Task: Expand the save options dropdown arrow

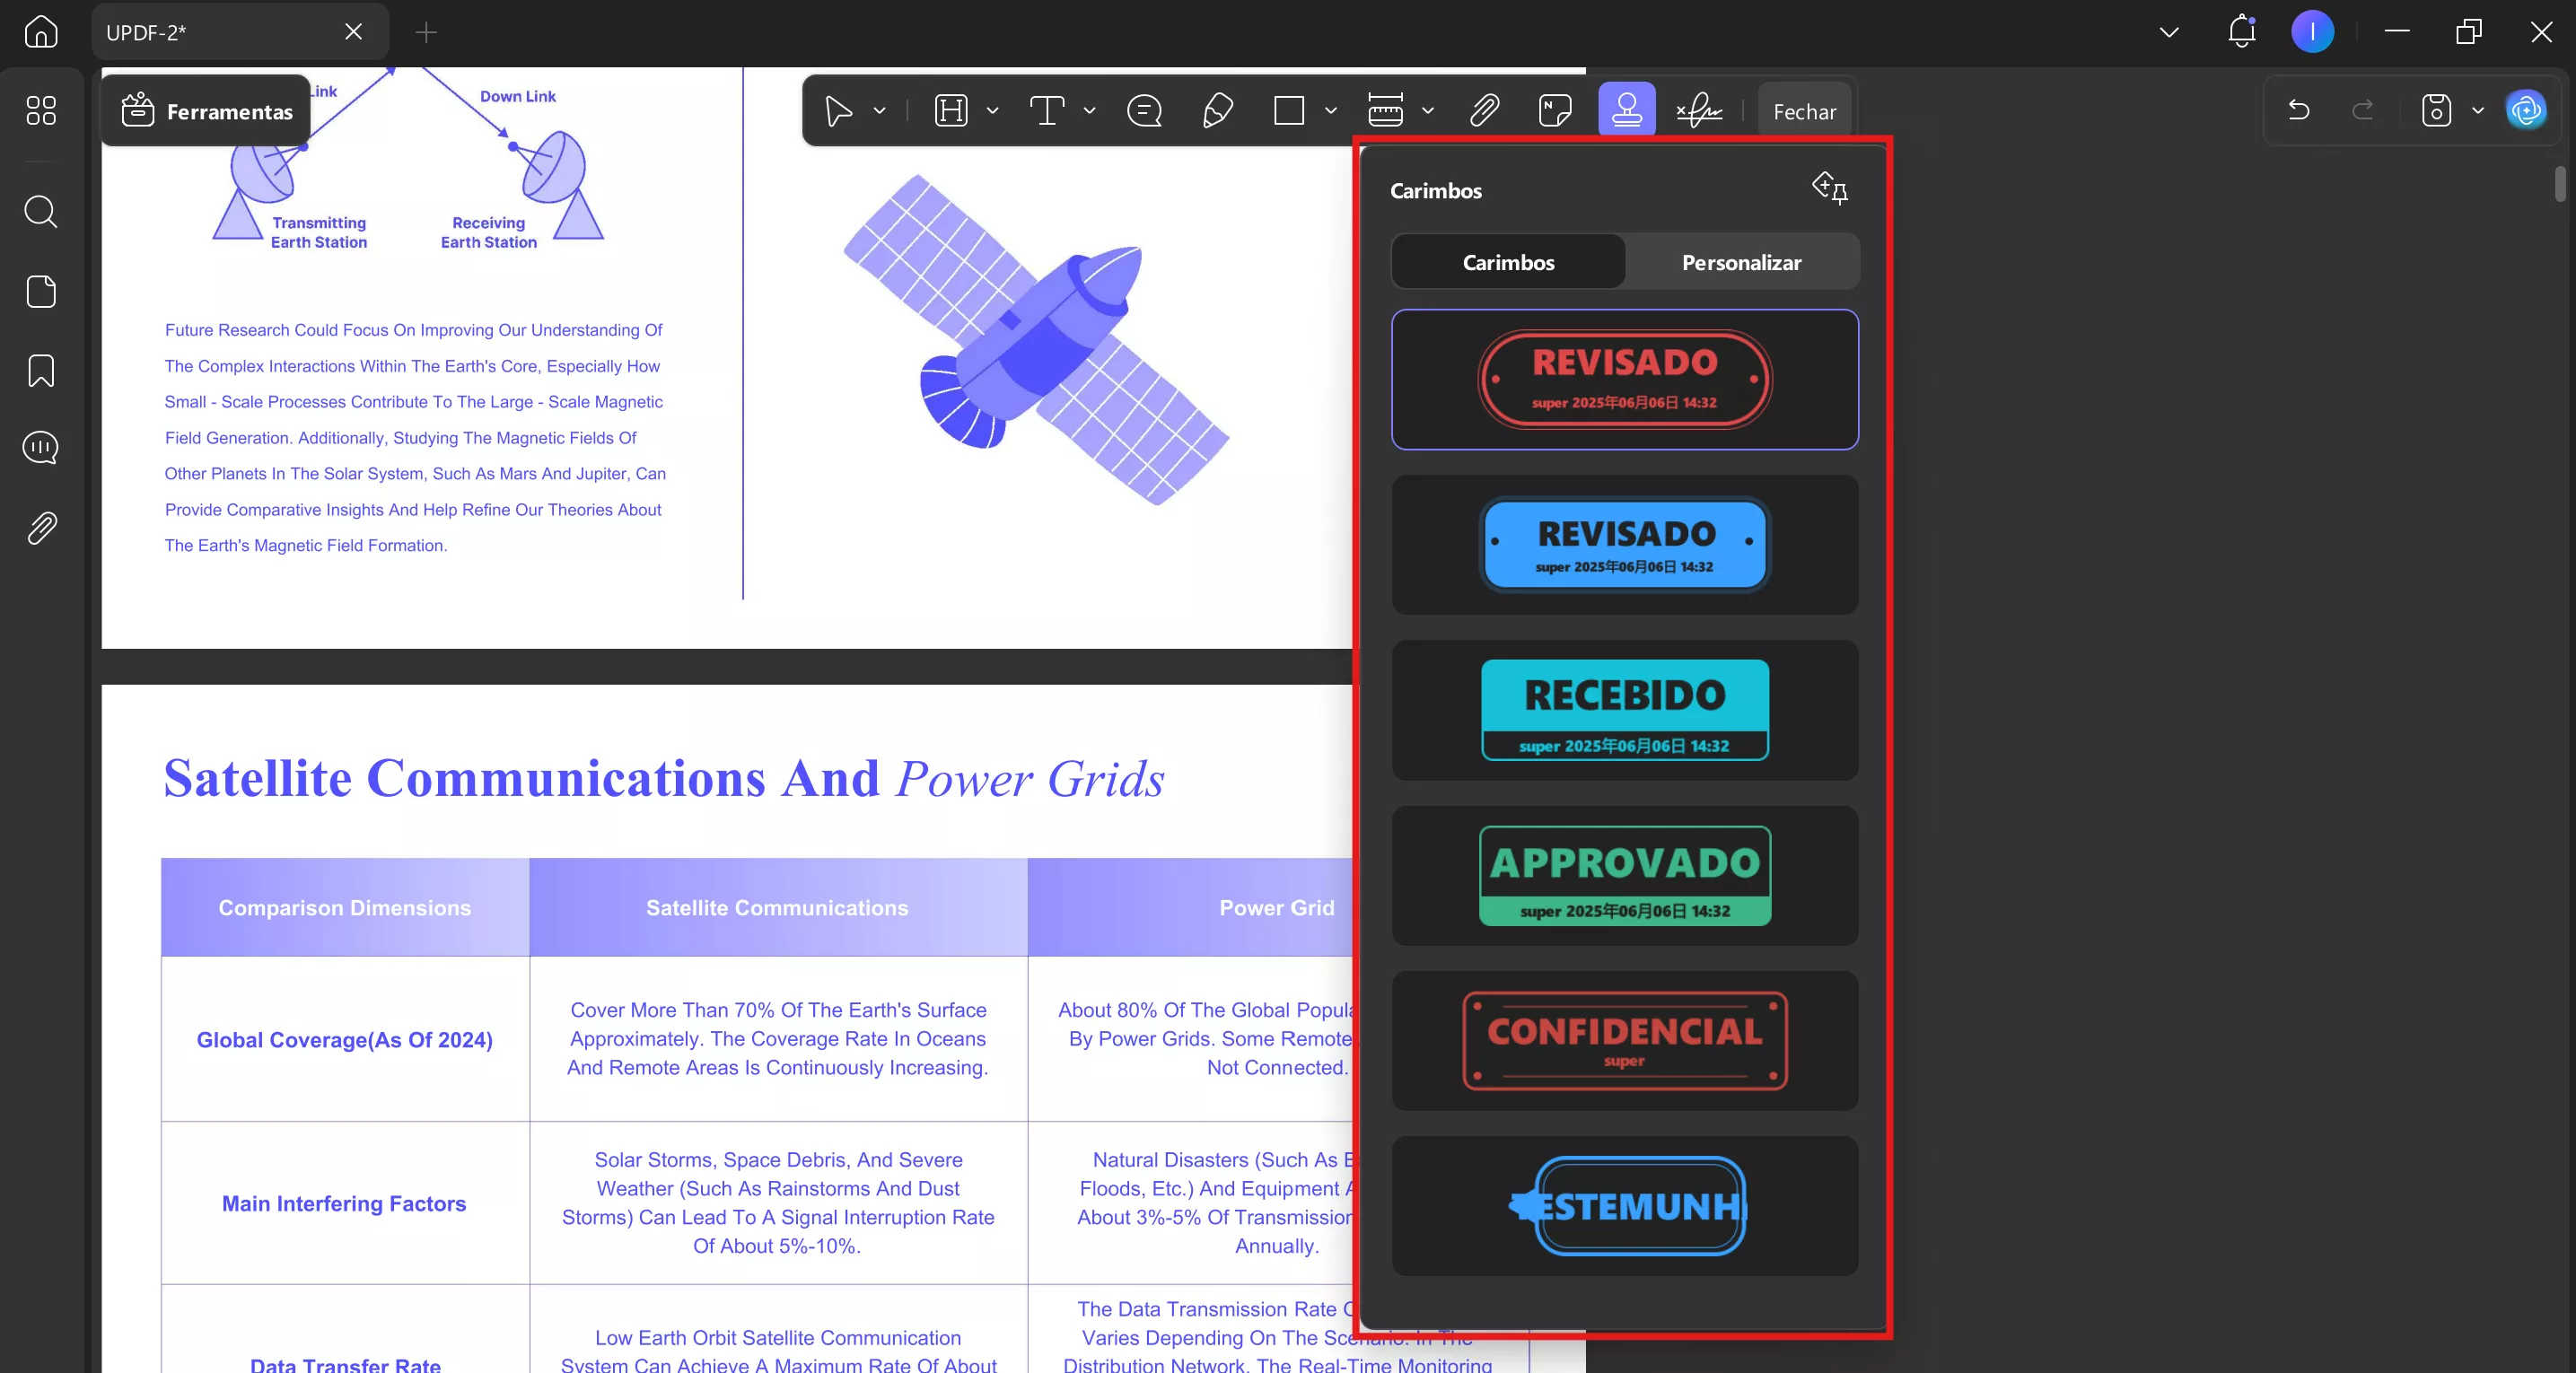Action: coord(2478,111)
